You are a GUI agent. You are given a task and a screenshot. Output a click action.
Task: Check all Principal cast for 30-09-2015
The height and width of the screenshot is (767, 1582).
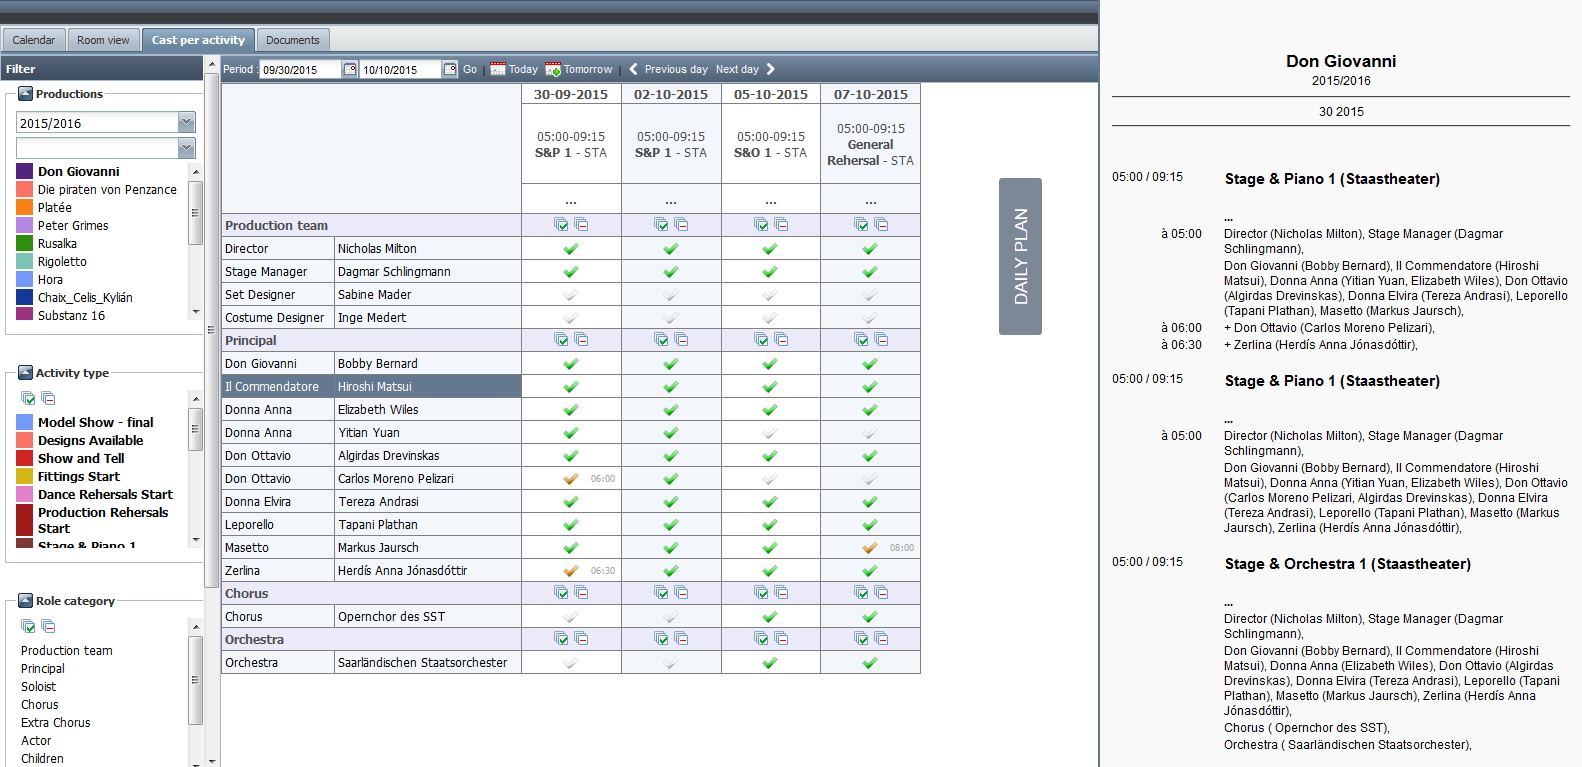tap(561, 340)
